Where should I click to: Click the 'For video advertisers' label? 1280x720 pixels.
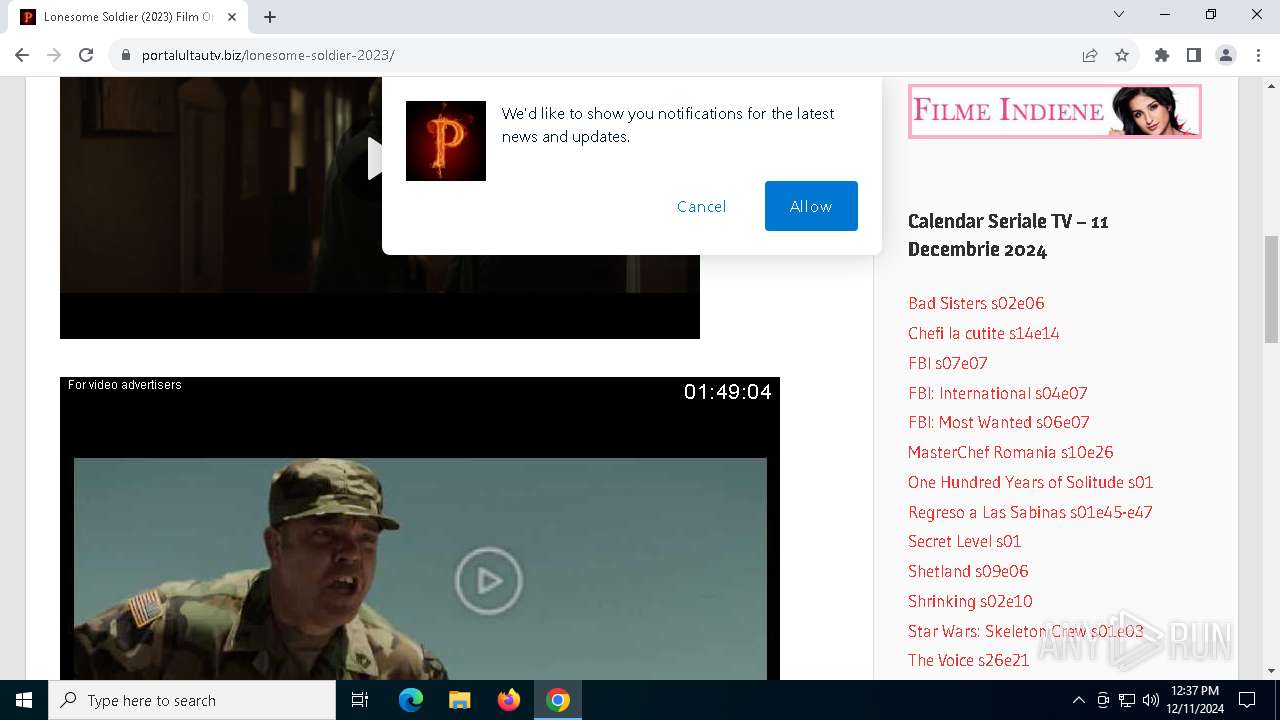125,385
